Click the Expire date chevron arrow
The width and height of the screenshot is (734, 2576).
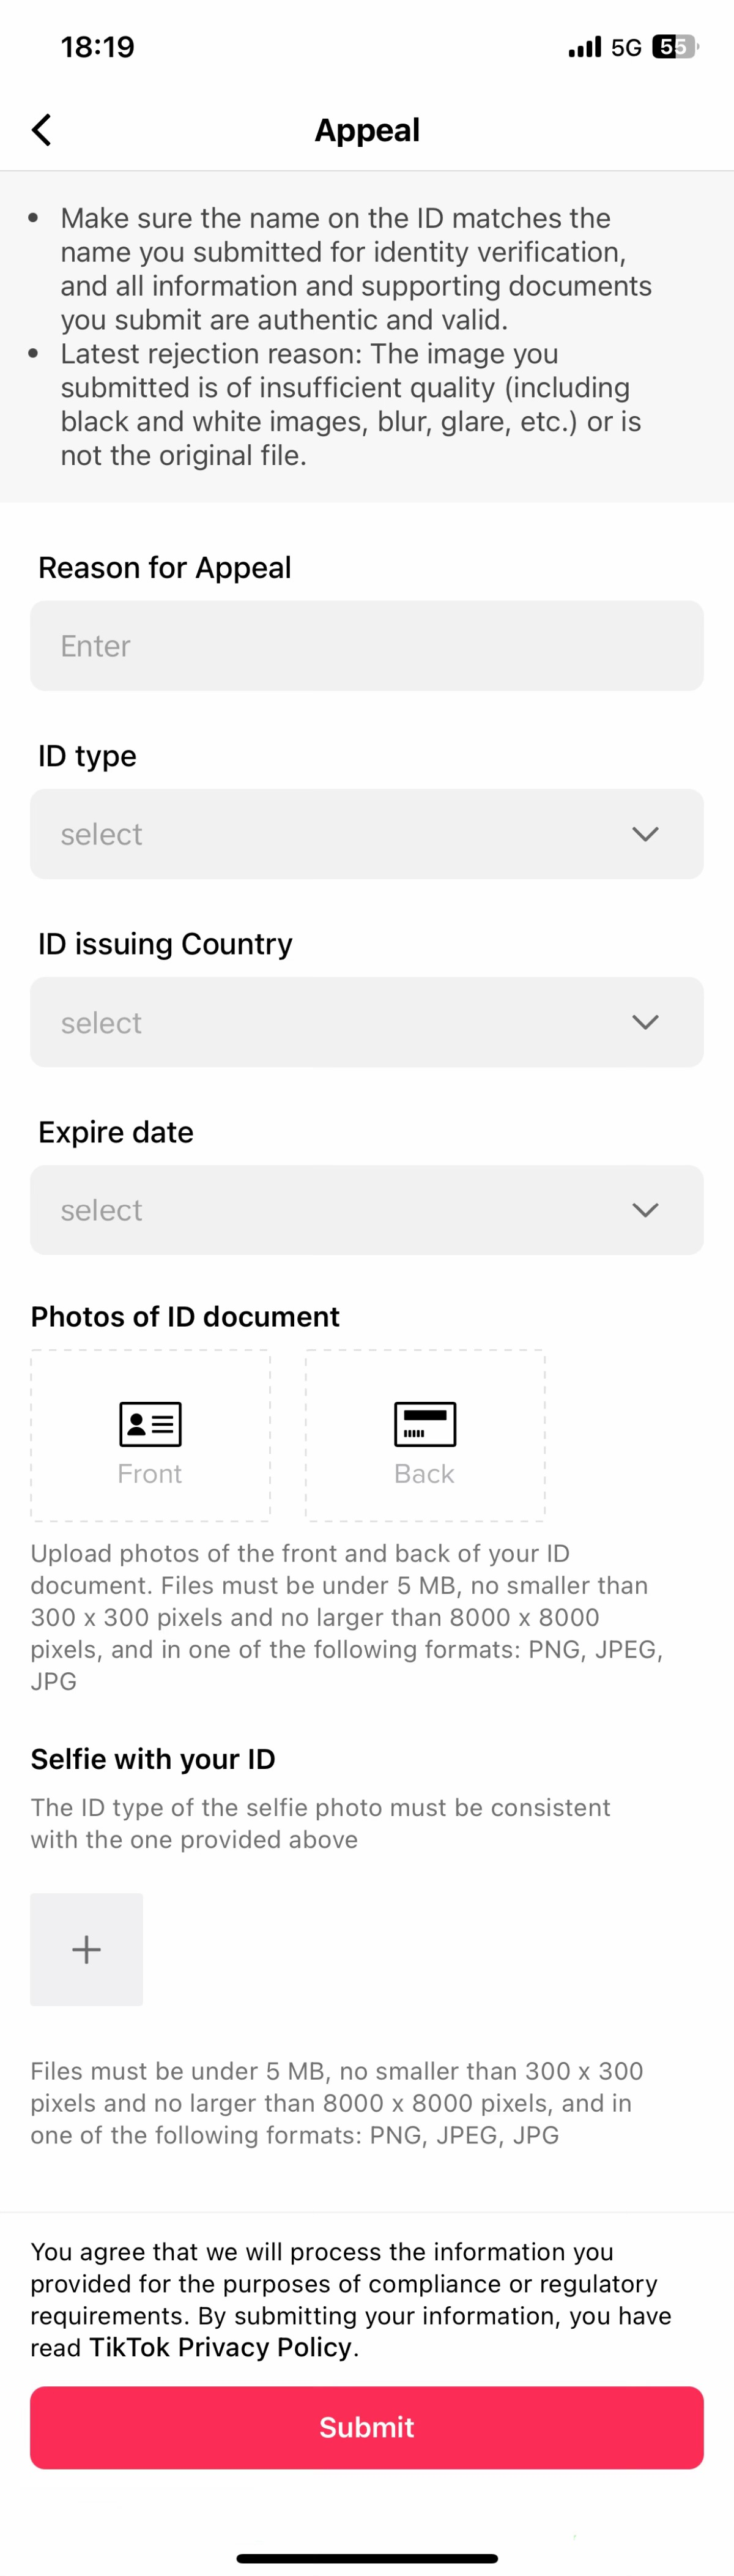645,1210
